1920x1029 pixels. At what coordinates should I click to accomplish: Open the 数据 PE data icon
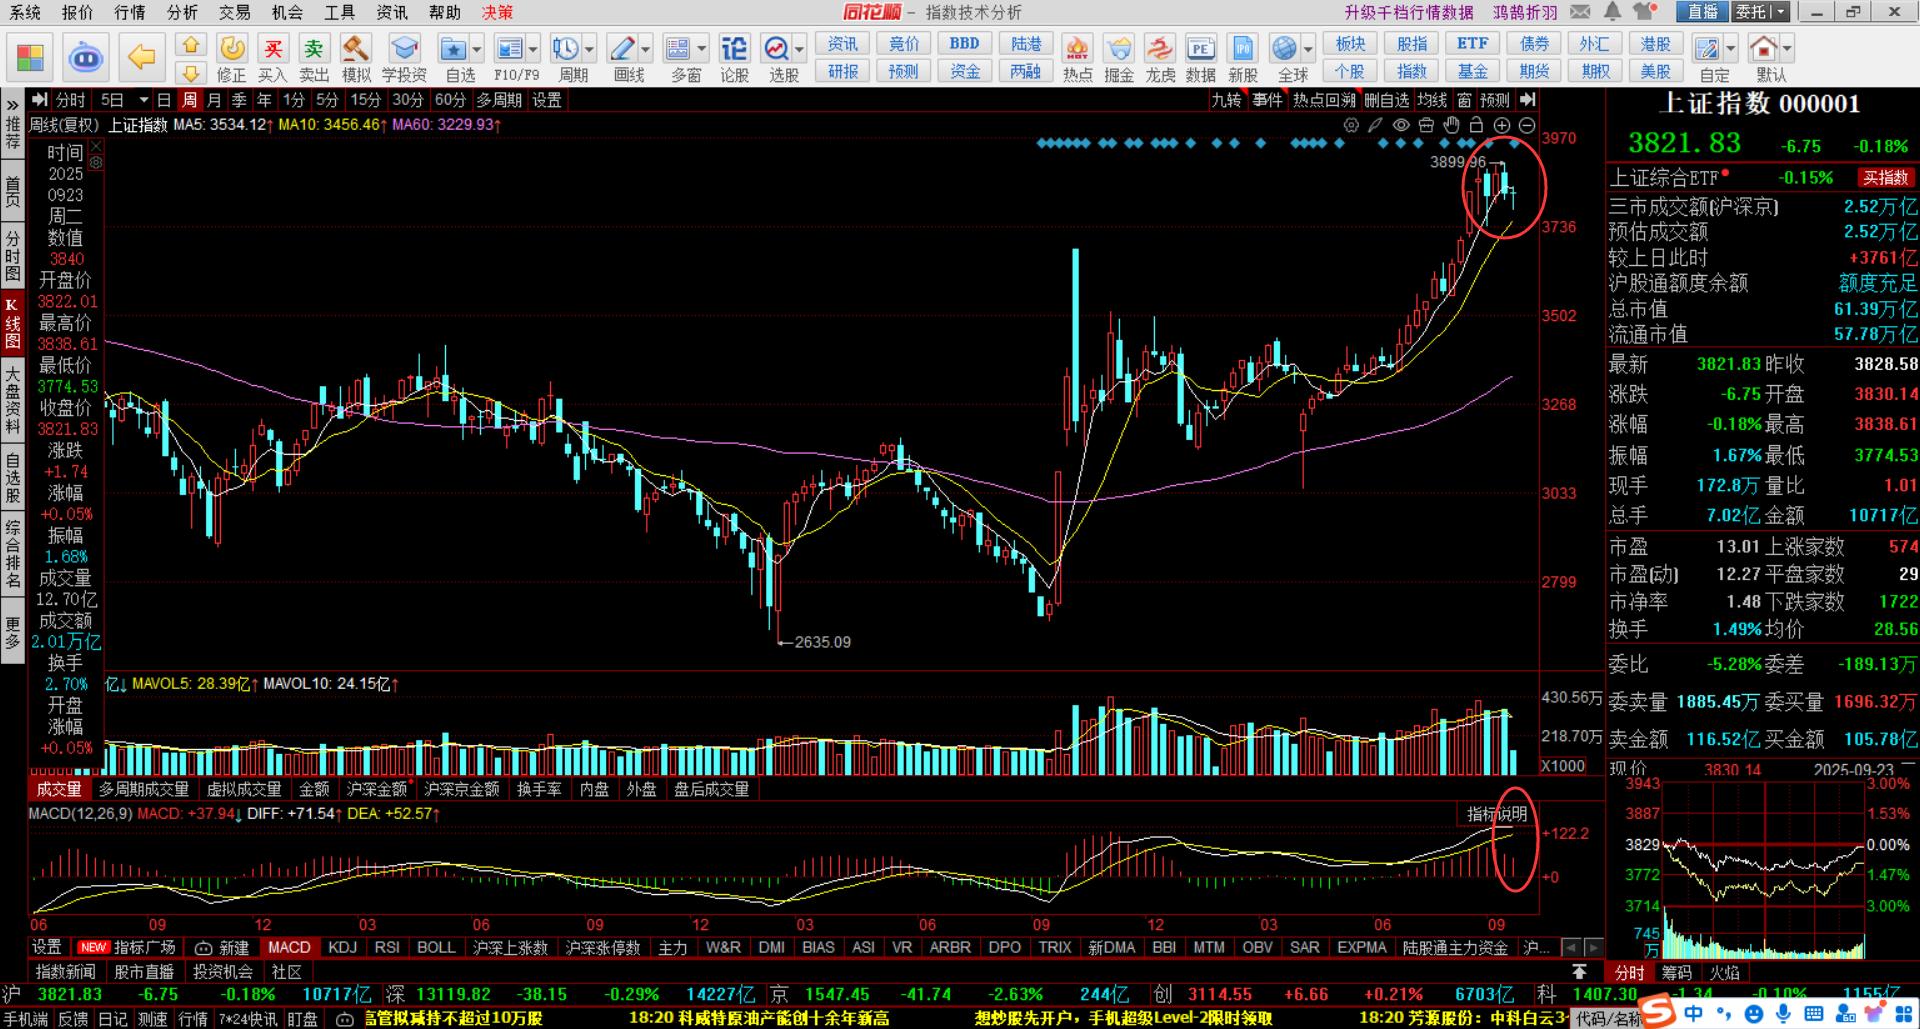1200,58
